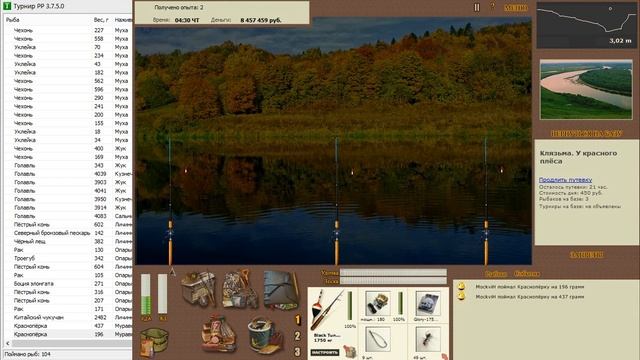Click the fly bait thumbnail
Viewport: 640px width, 360px height.
pyautogui.click(x=427, y=339)
